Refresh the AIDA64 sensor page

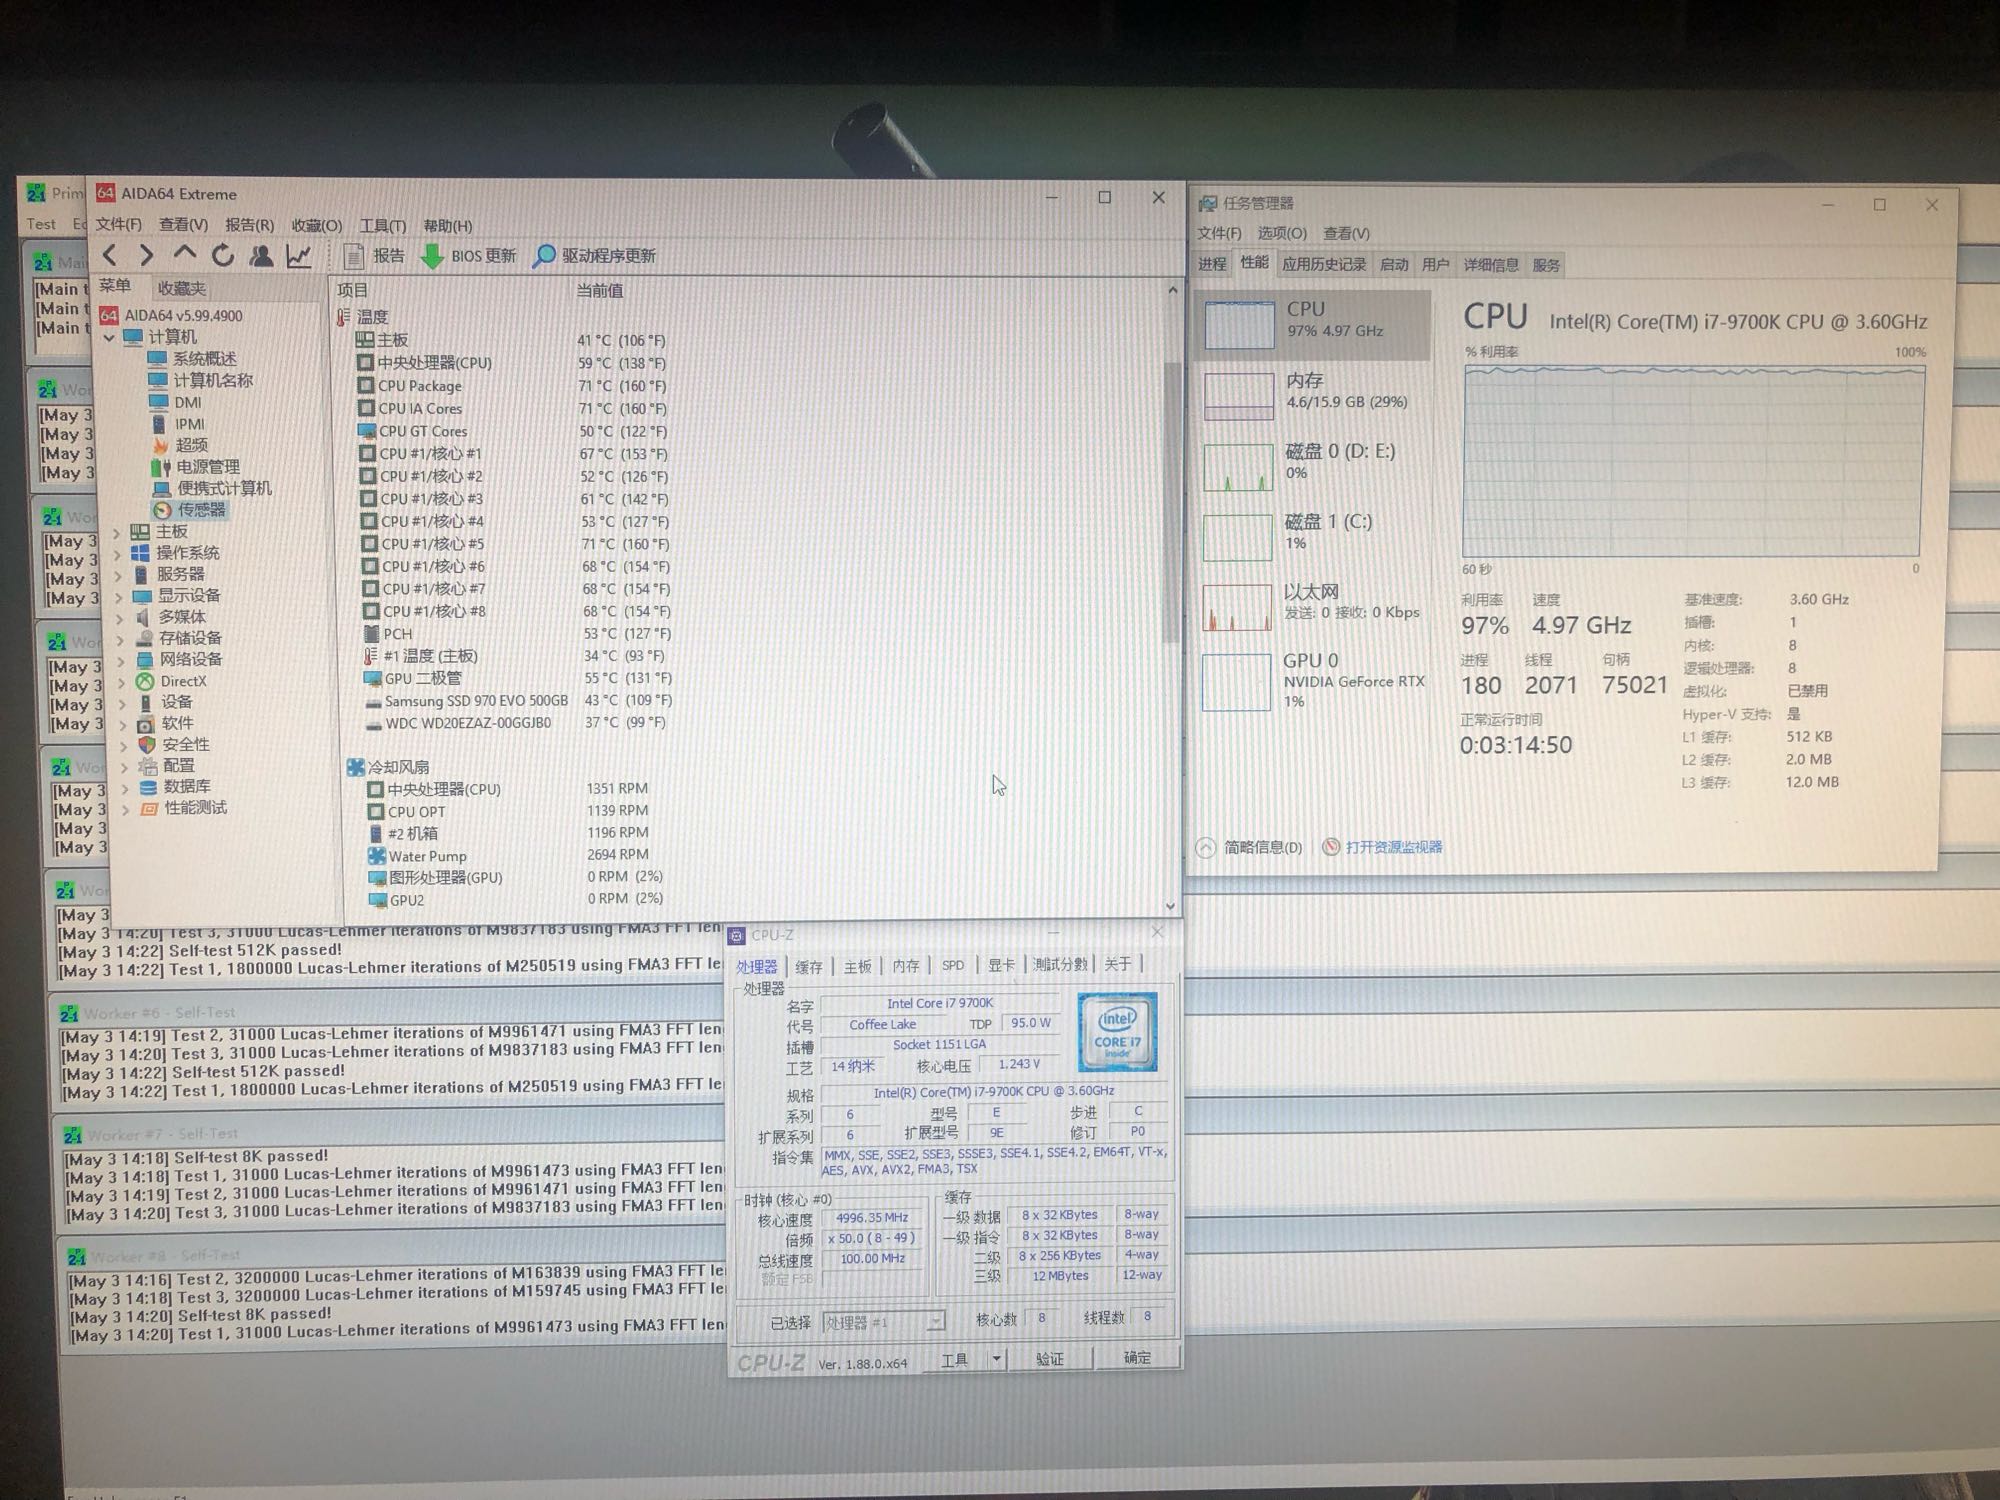click(x=222, y=256)
